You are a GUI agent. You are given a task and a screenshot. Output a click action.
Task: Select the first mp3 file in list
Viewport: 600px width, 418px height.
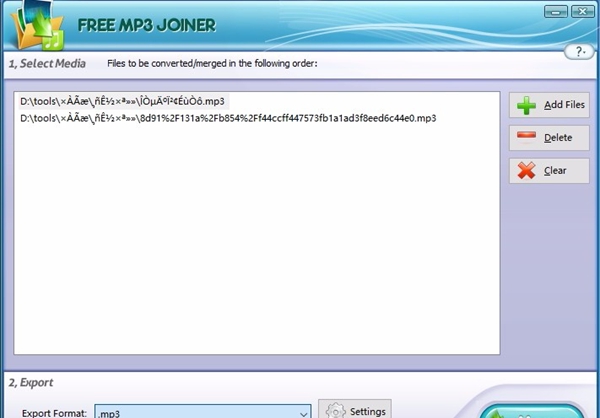[x=124, y=101]
